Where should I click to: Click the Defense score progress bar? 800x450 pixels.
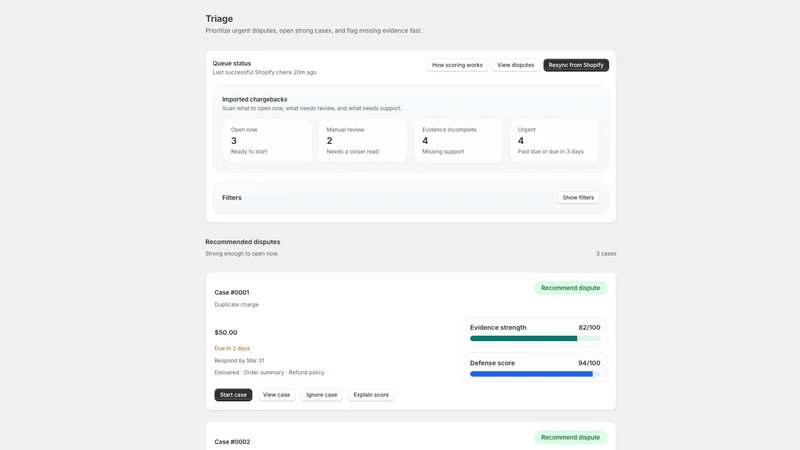(535, 374)
